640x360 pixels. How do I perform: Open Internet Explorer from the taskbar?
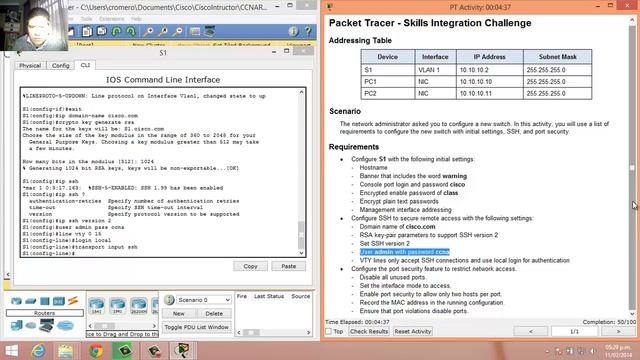tap(39, 351)
